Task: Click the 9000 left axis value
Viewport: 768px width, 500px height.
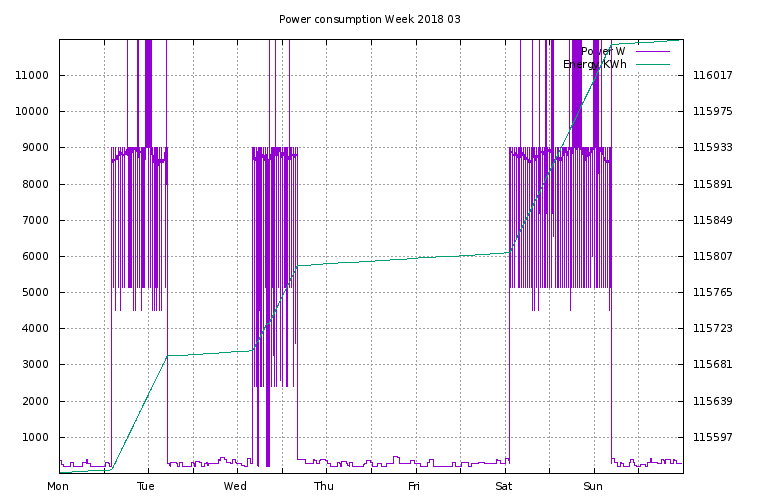Action: [x=35, y=148]
